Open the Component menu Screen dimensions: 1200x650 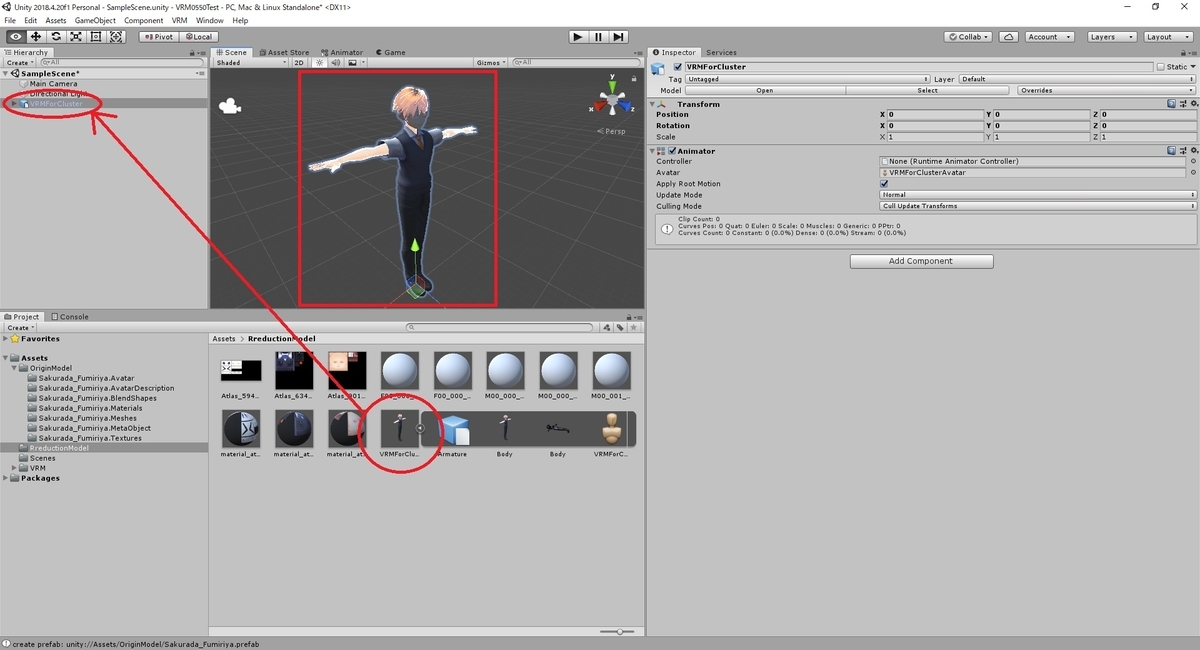tap(144, 20)
